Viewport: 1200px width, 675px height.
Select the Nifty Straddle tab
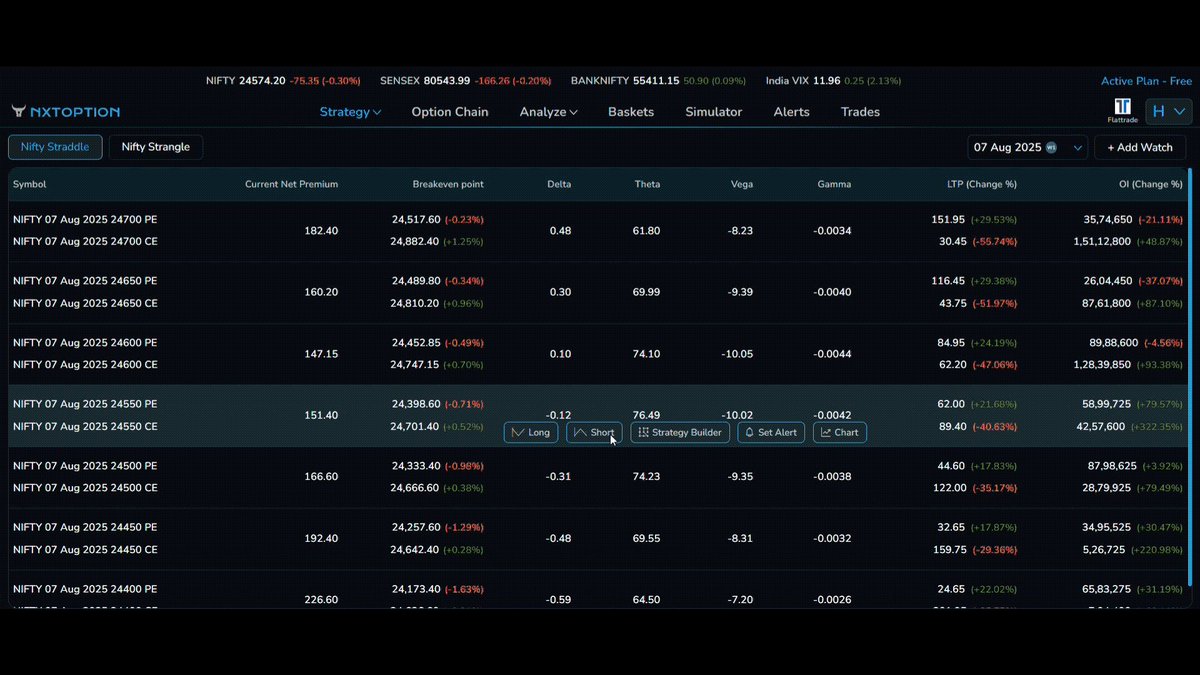click(x=55, y=147)
